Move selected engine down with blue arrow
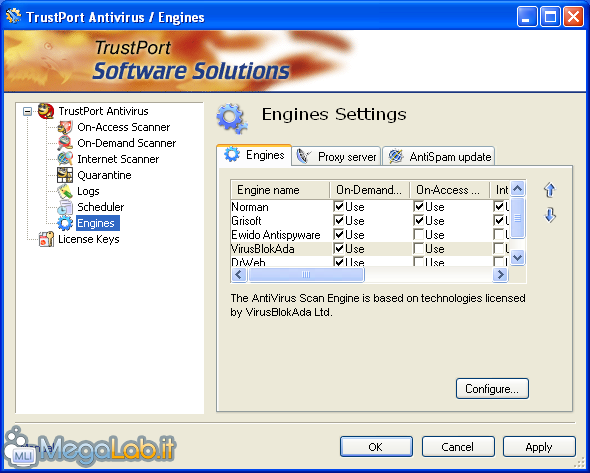 click(x=550, y=215)
